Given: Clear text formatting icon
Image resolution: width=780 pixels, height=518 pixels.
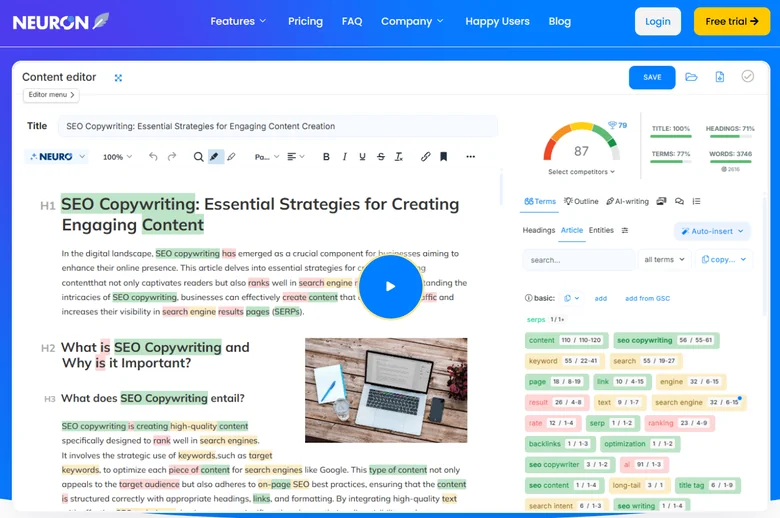Looking at the screenshot, I should pyautogui.click(x=398, y=157).
